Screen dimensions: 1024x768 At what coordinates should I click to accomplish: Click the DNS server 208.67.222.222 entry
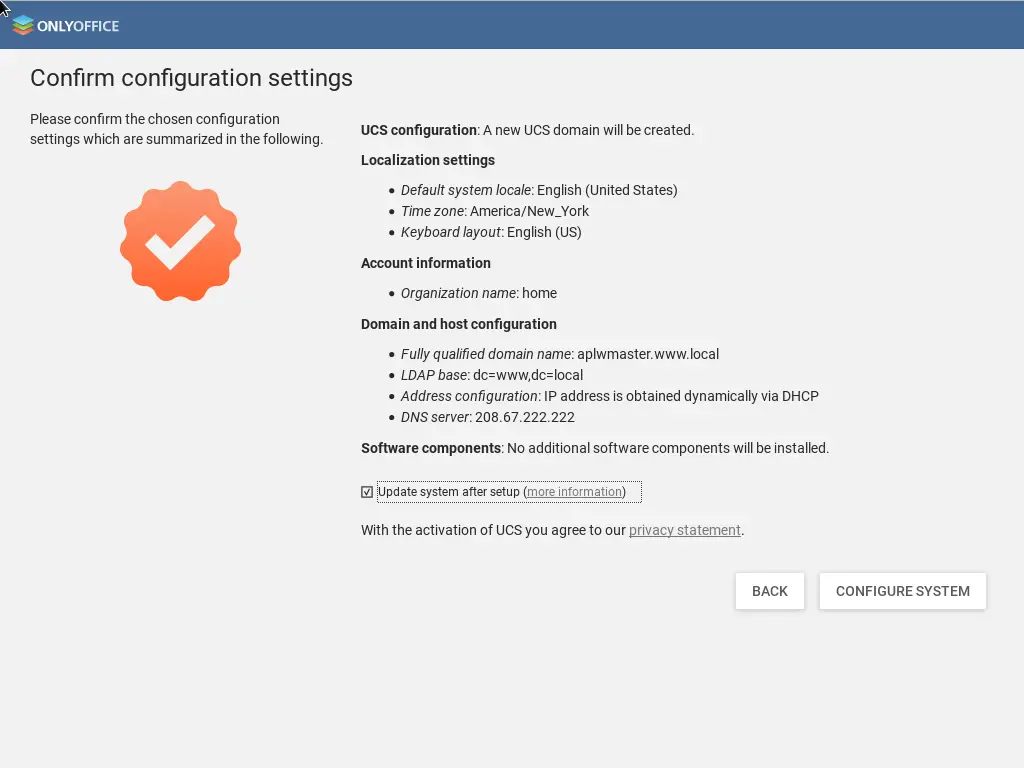coord(487,417)
